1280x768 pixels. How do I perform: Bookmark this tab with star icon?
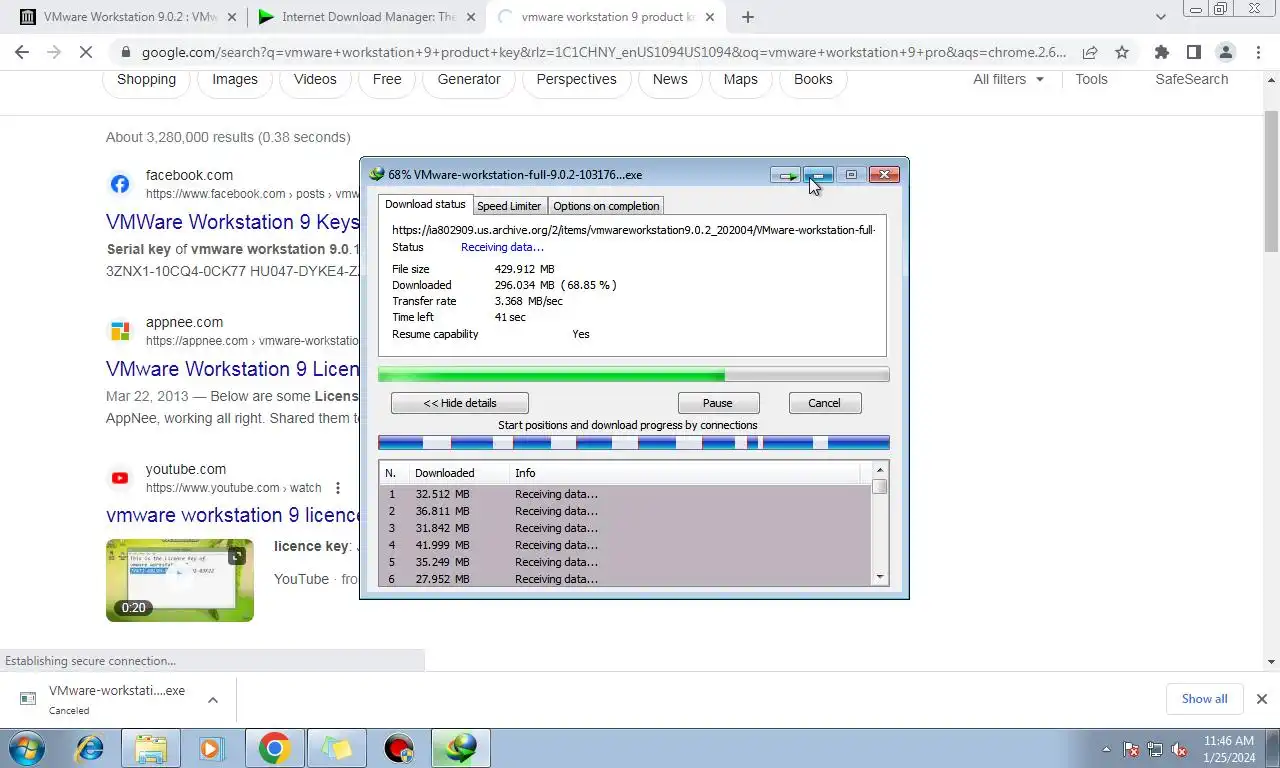(1122, 53)
